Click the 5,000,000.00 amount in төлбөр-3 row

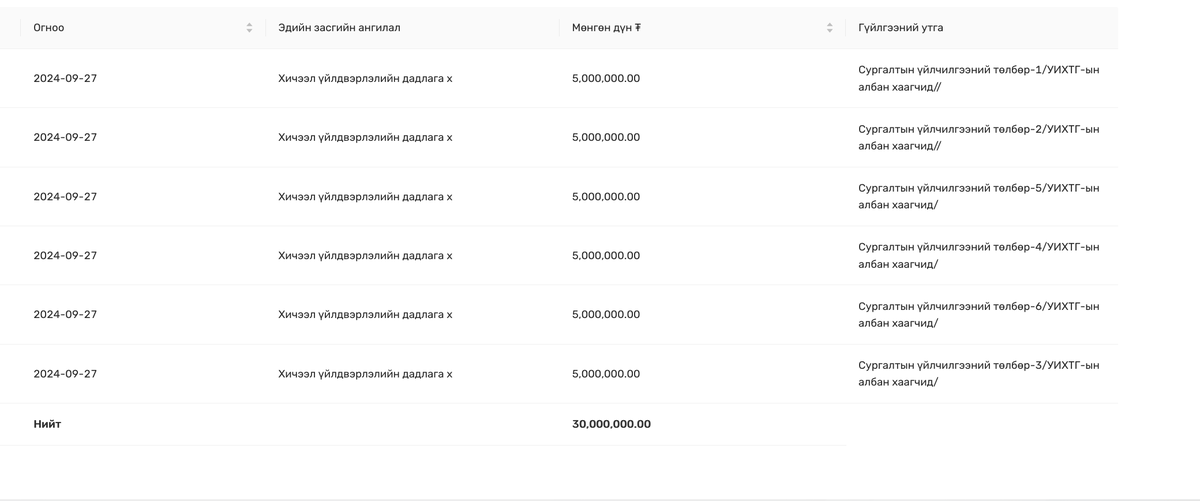click(x=606, y=374)
